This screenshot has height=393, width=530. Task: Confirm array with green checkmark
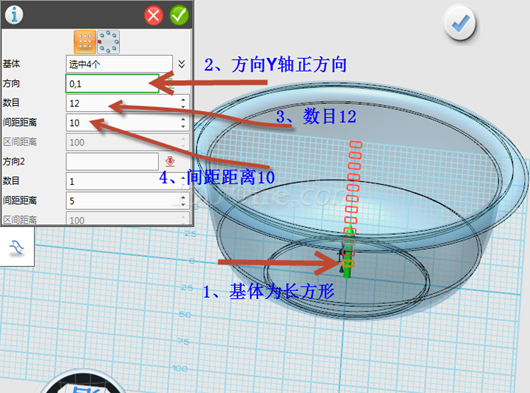pyautogui.click(x=179, y=15)
